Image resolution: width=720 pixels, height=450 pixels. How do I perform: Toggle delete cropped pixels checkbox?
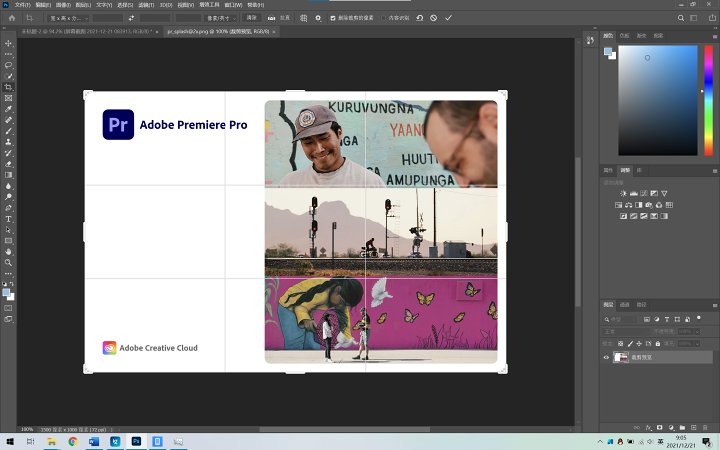pos(333,18)
